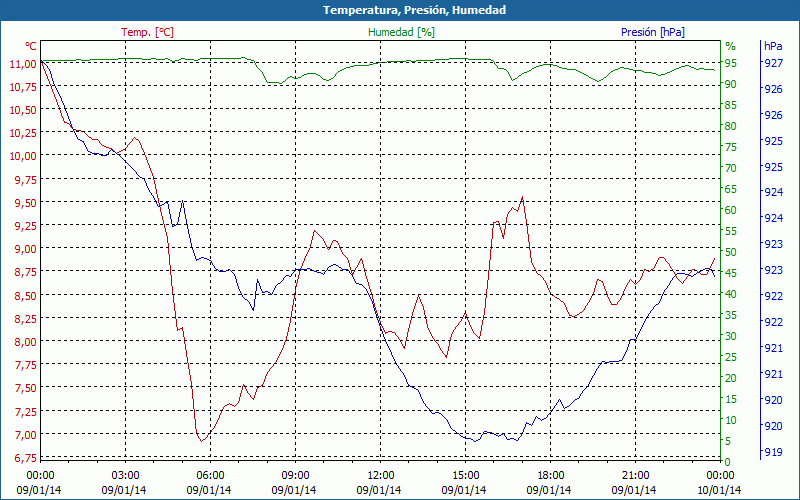
Task: Click the green '20' humidity axis value
Action: [x=731, y=378]
